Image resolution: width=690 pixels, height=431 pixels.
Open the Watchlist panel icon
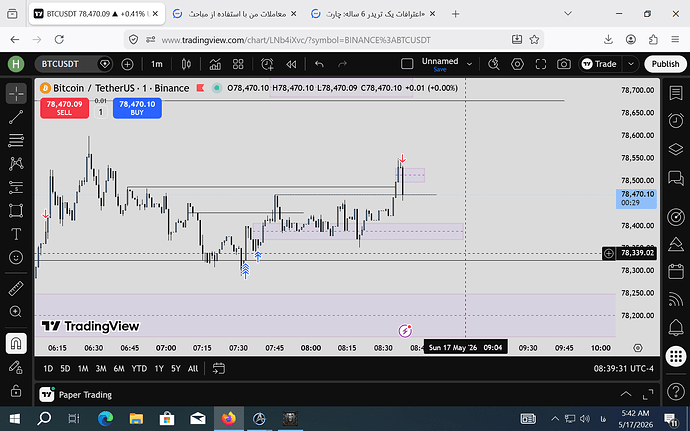[x=675, y=93]
